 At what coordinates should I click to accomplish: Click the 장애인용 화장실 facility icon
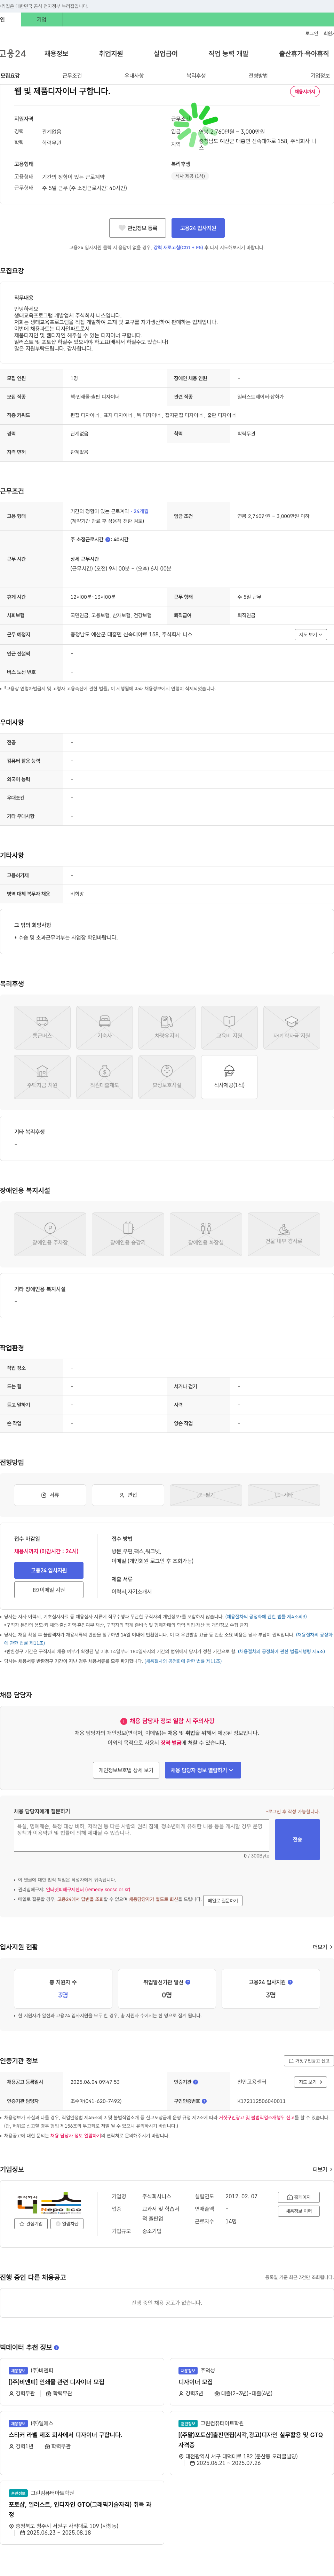click(206, 1234)
